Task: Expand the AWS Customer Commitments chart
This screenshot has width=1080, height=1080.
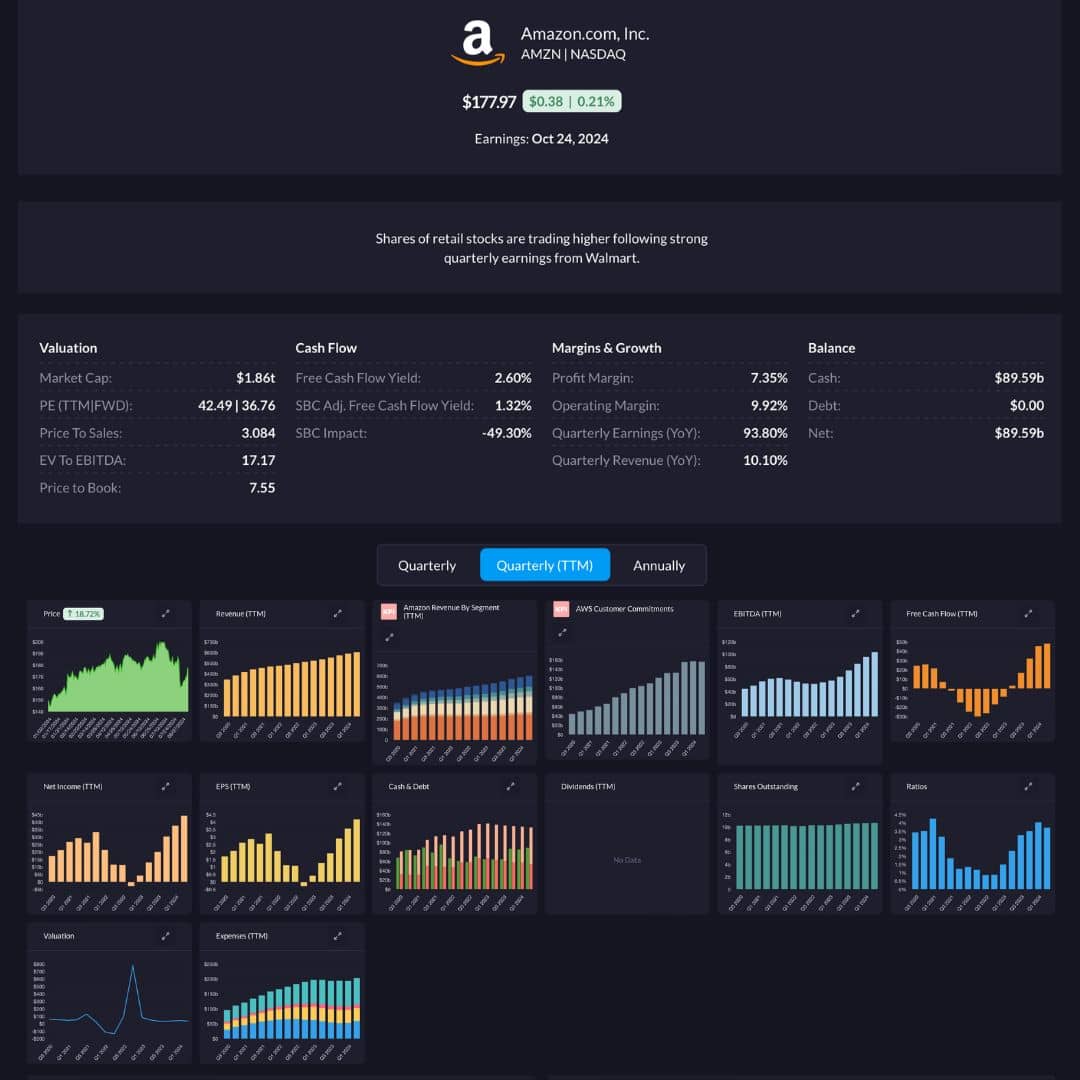Action: click(562, 632)
